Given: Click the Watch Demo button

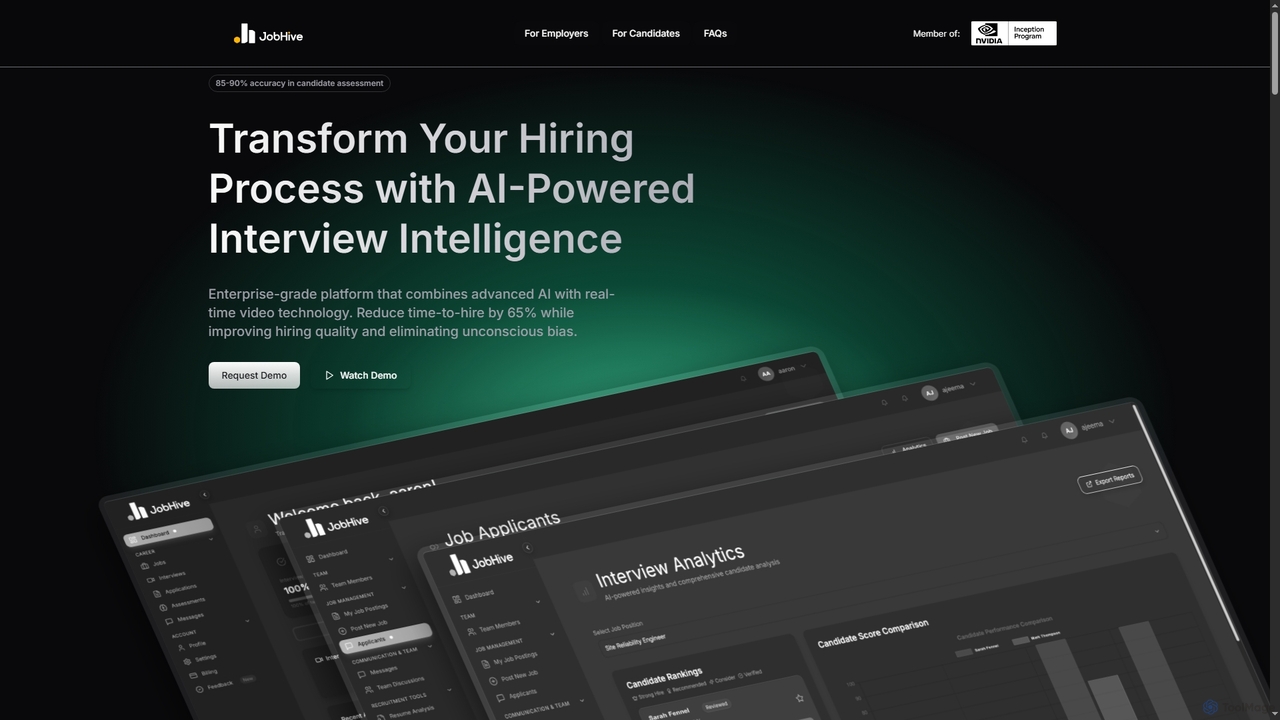Looking at the screenshot, I should 361,375.
